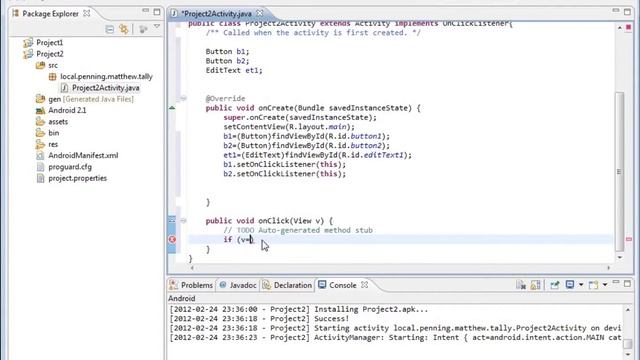The image size is (640, 360).
Task: Close the *Project2Activity.java editor tab
Action: click(x=260, y=13)
